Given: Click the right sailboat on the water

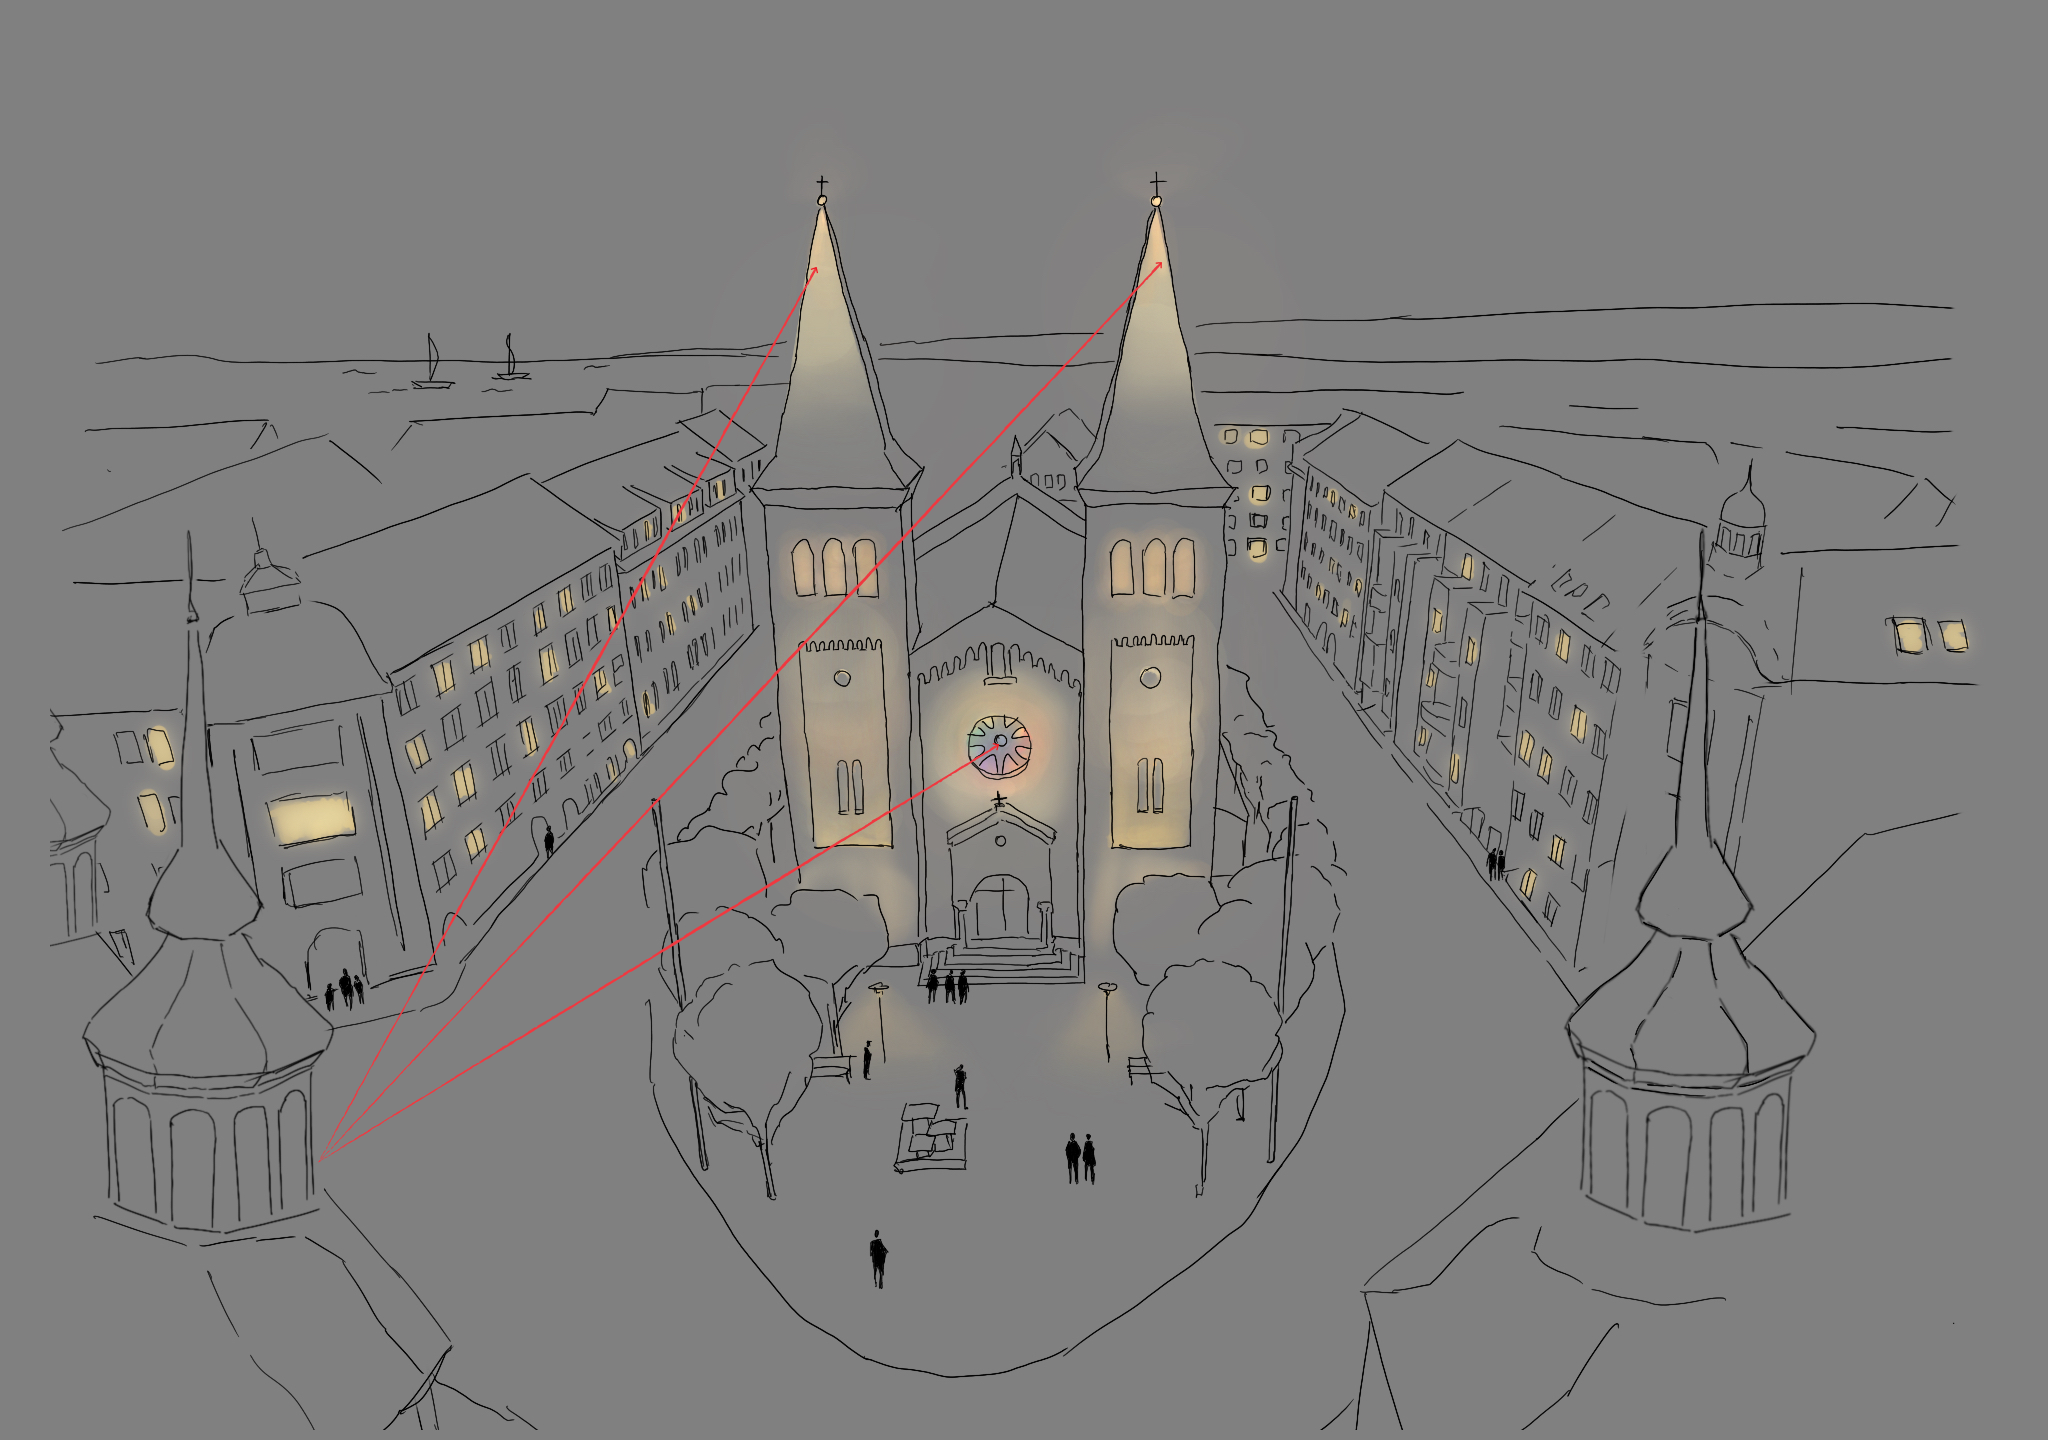Looking at the screenshot, I should [510, 358].
